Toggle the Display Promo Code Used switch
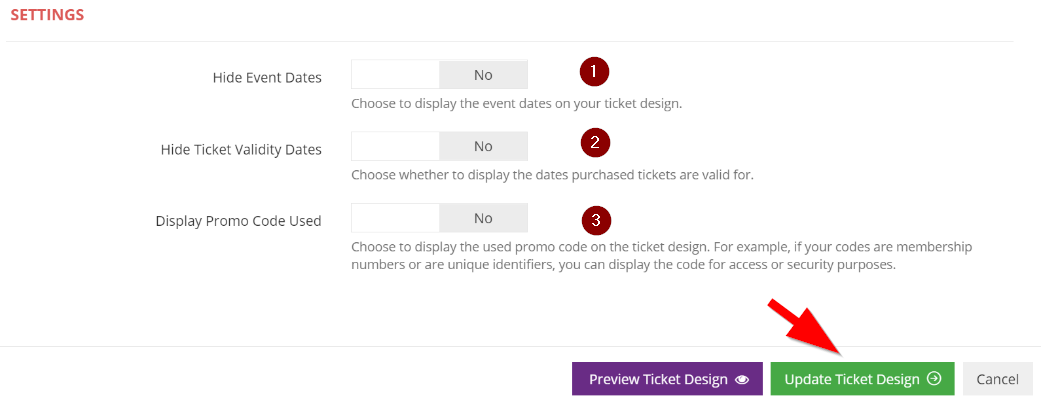 point(440,219)
